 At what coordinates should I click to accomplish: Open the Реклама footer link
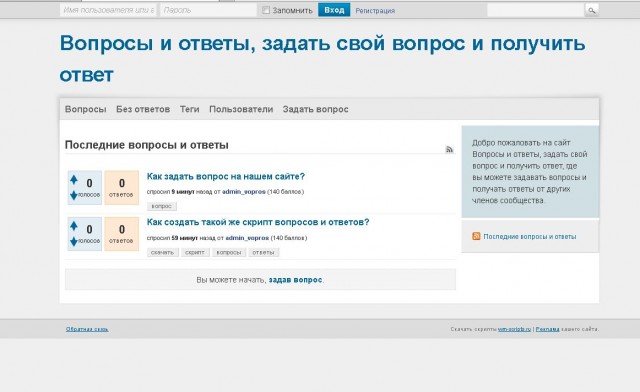547,329
